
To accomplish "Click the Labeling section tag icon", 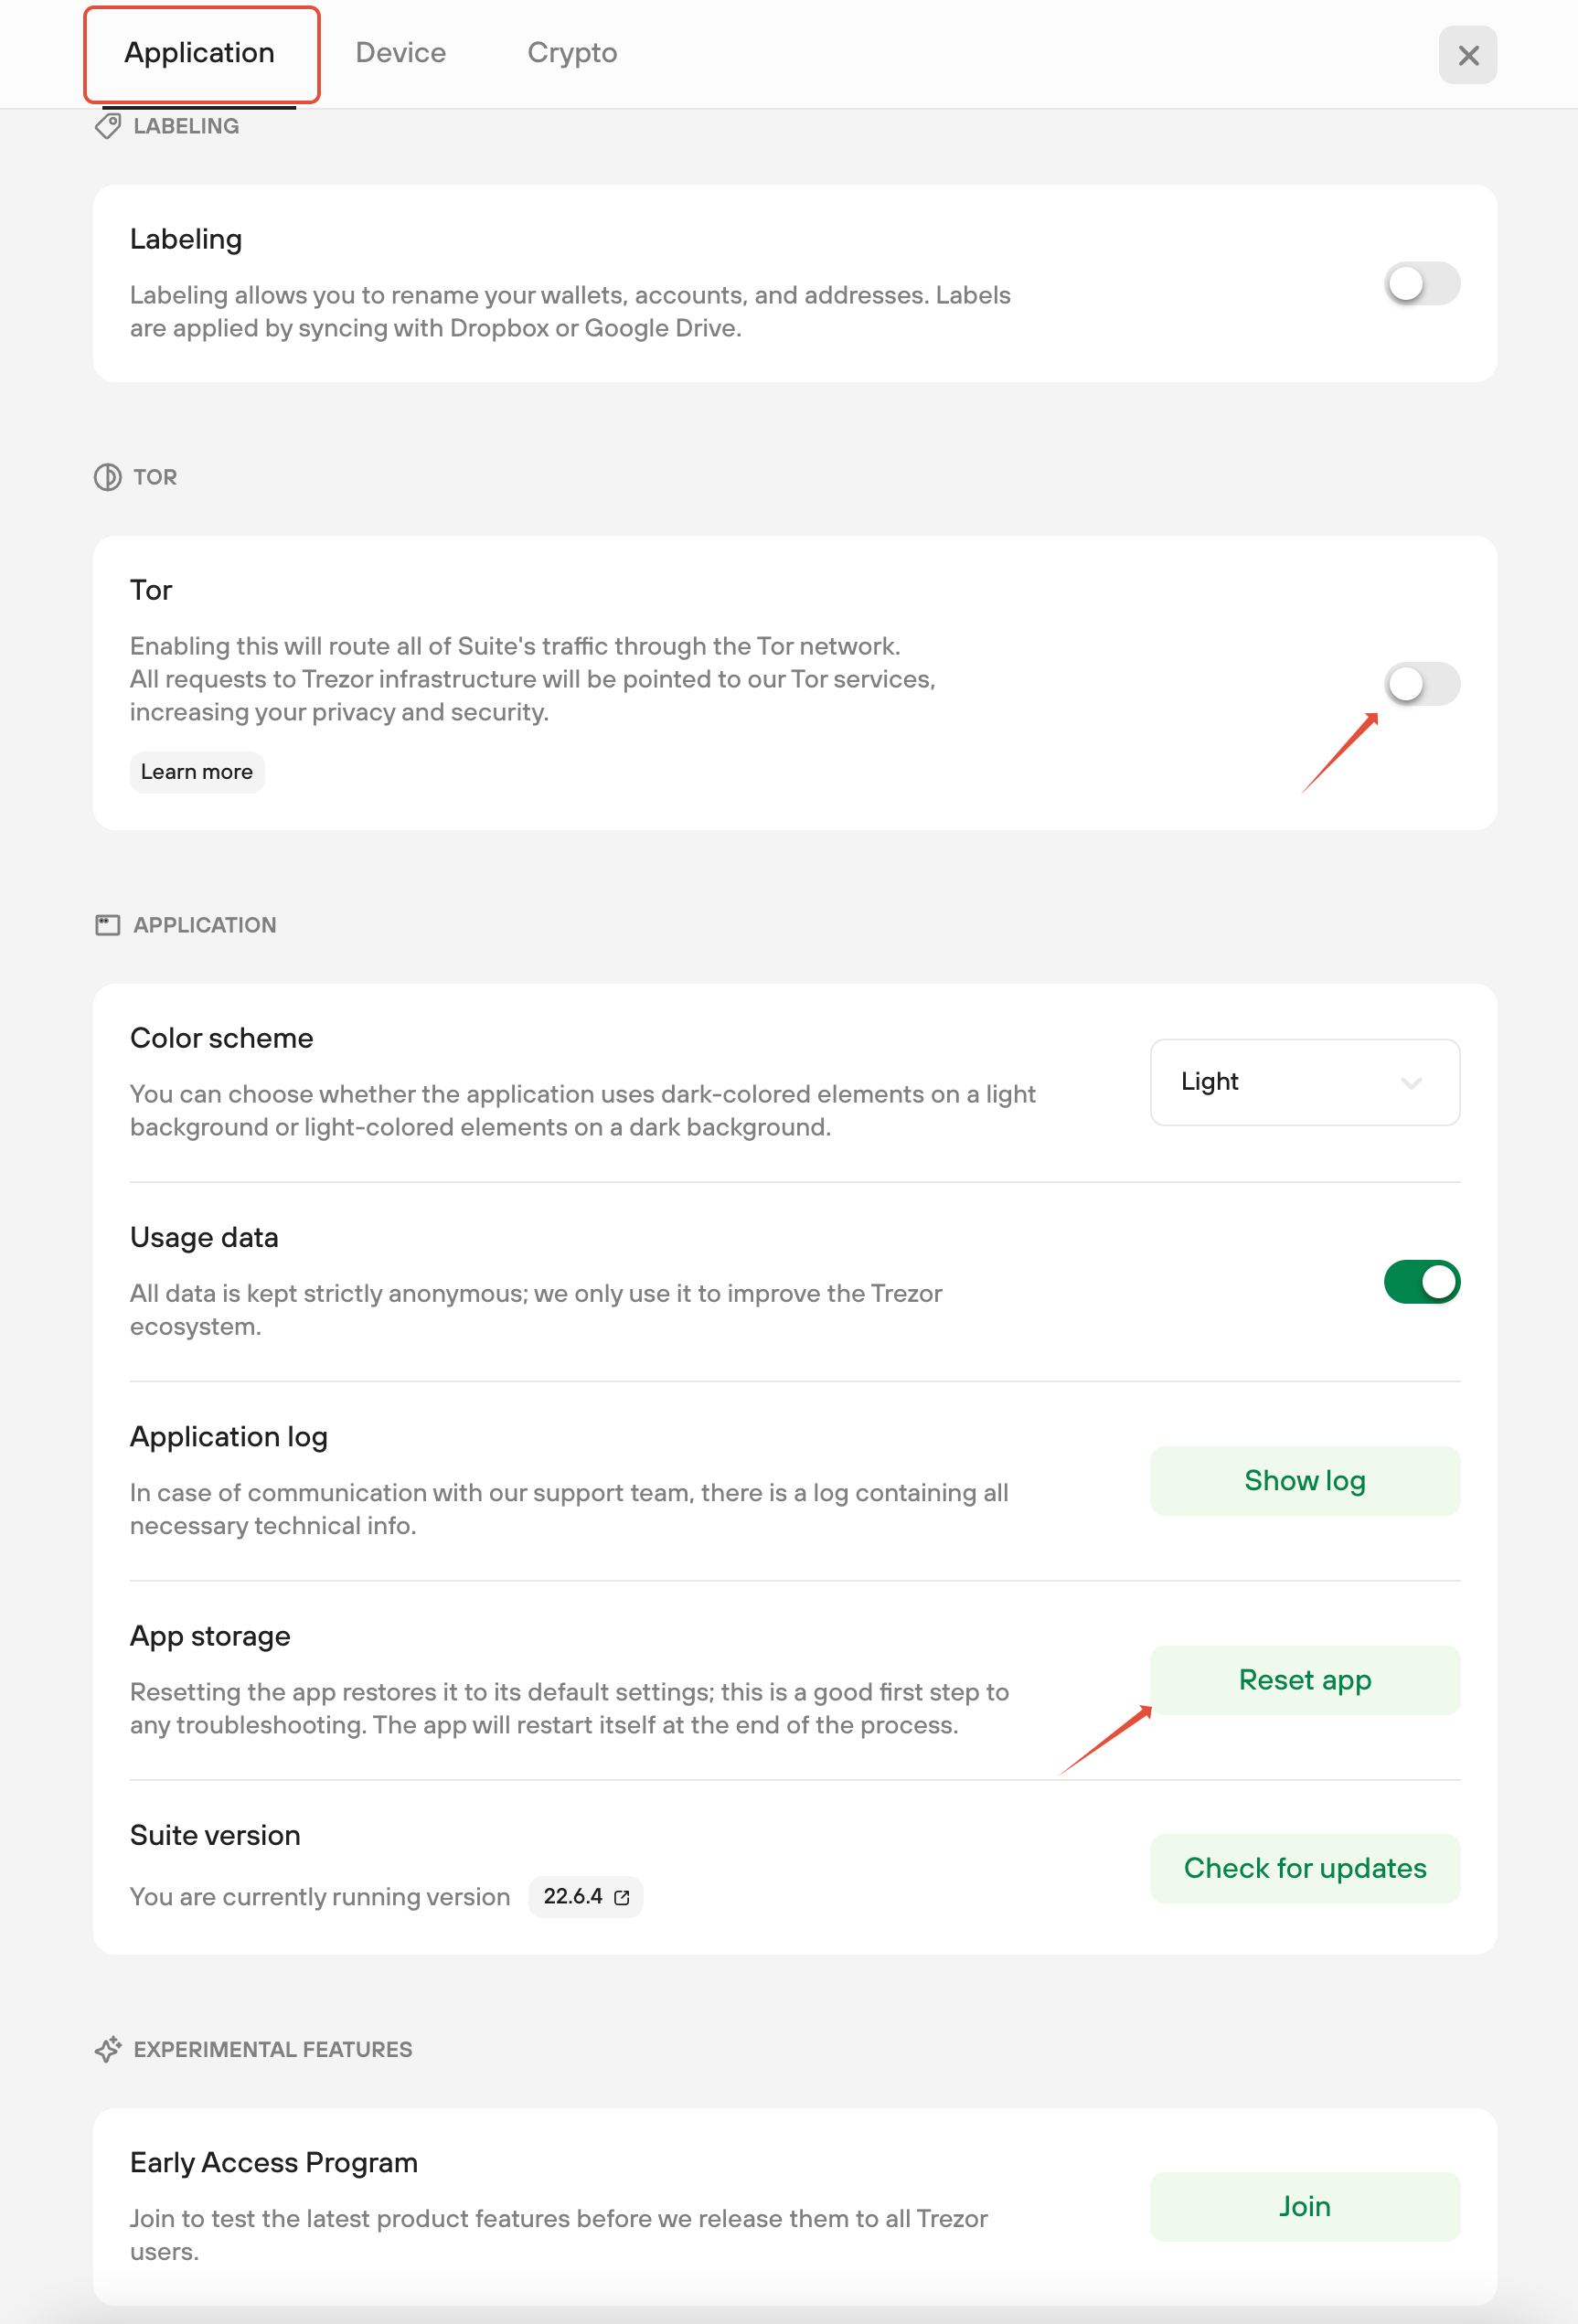I will click(108, 126).
